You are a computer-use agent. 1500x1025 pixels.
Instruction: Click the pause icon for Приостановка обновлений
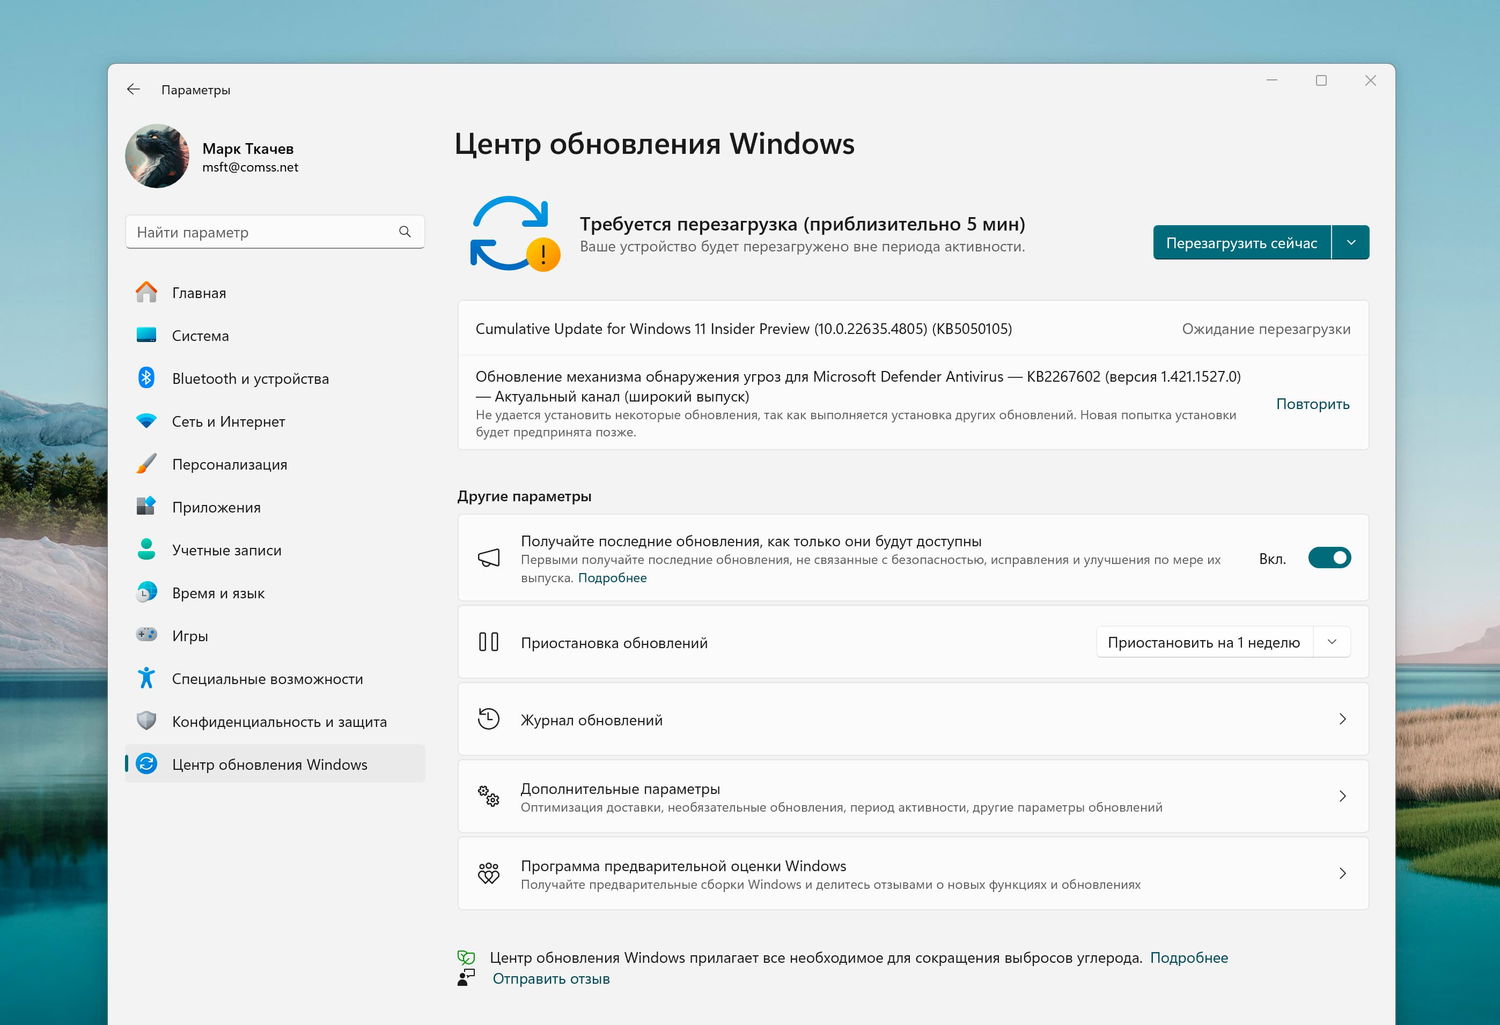tap(488, 642)
